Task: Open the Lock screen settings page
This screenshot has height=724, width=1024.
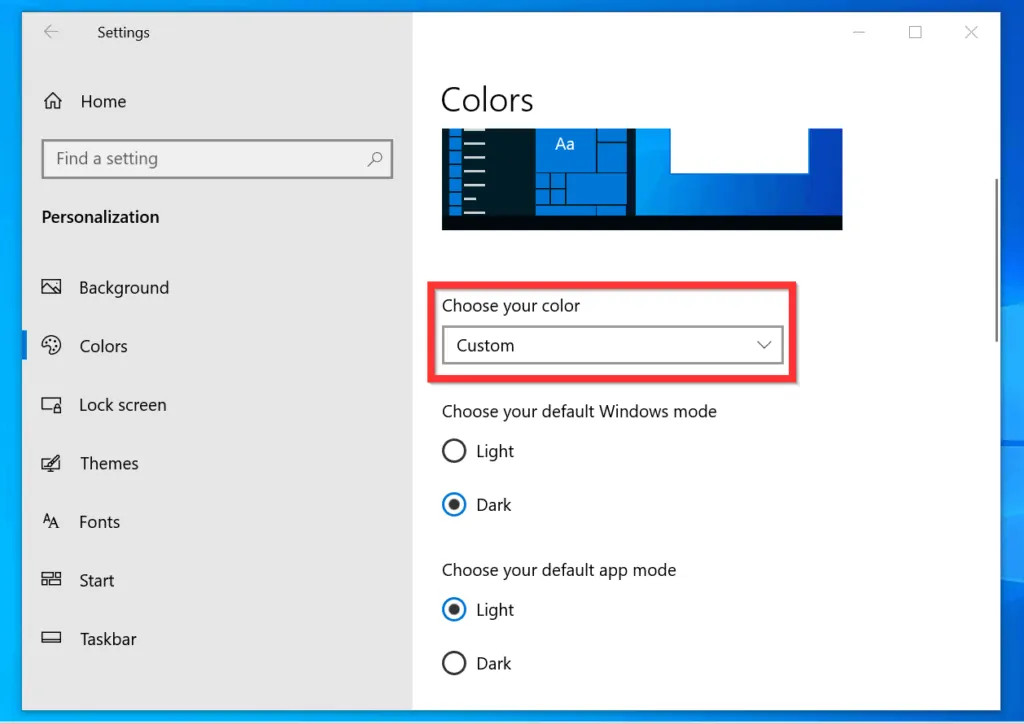Action: point(123,405)
